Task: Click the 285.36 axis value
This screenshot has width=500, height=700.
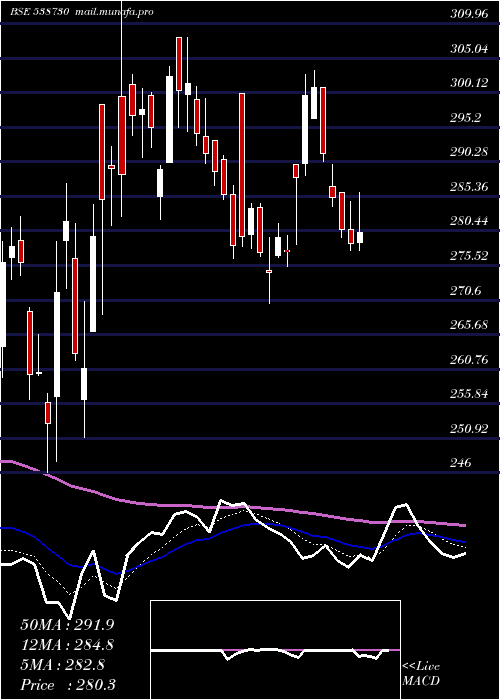Action: tap(469, 186)
